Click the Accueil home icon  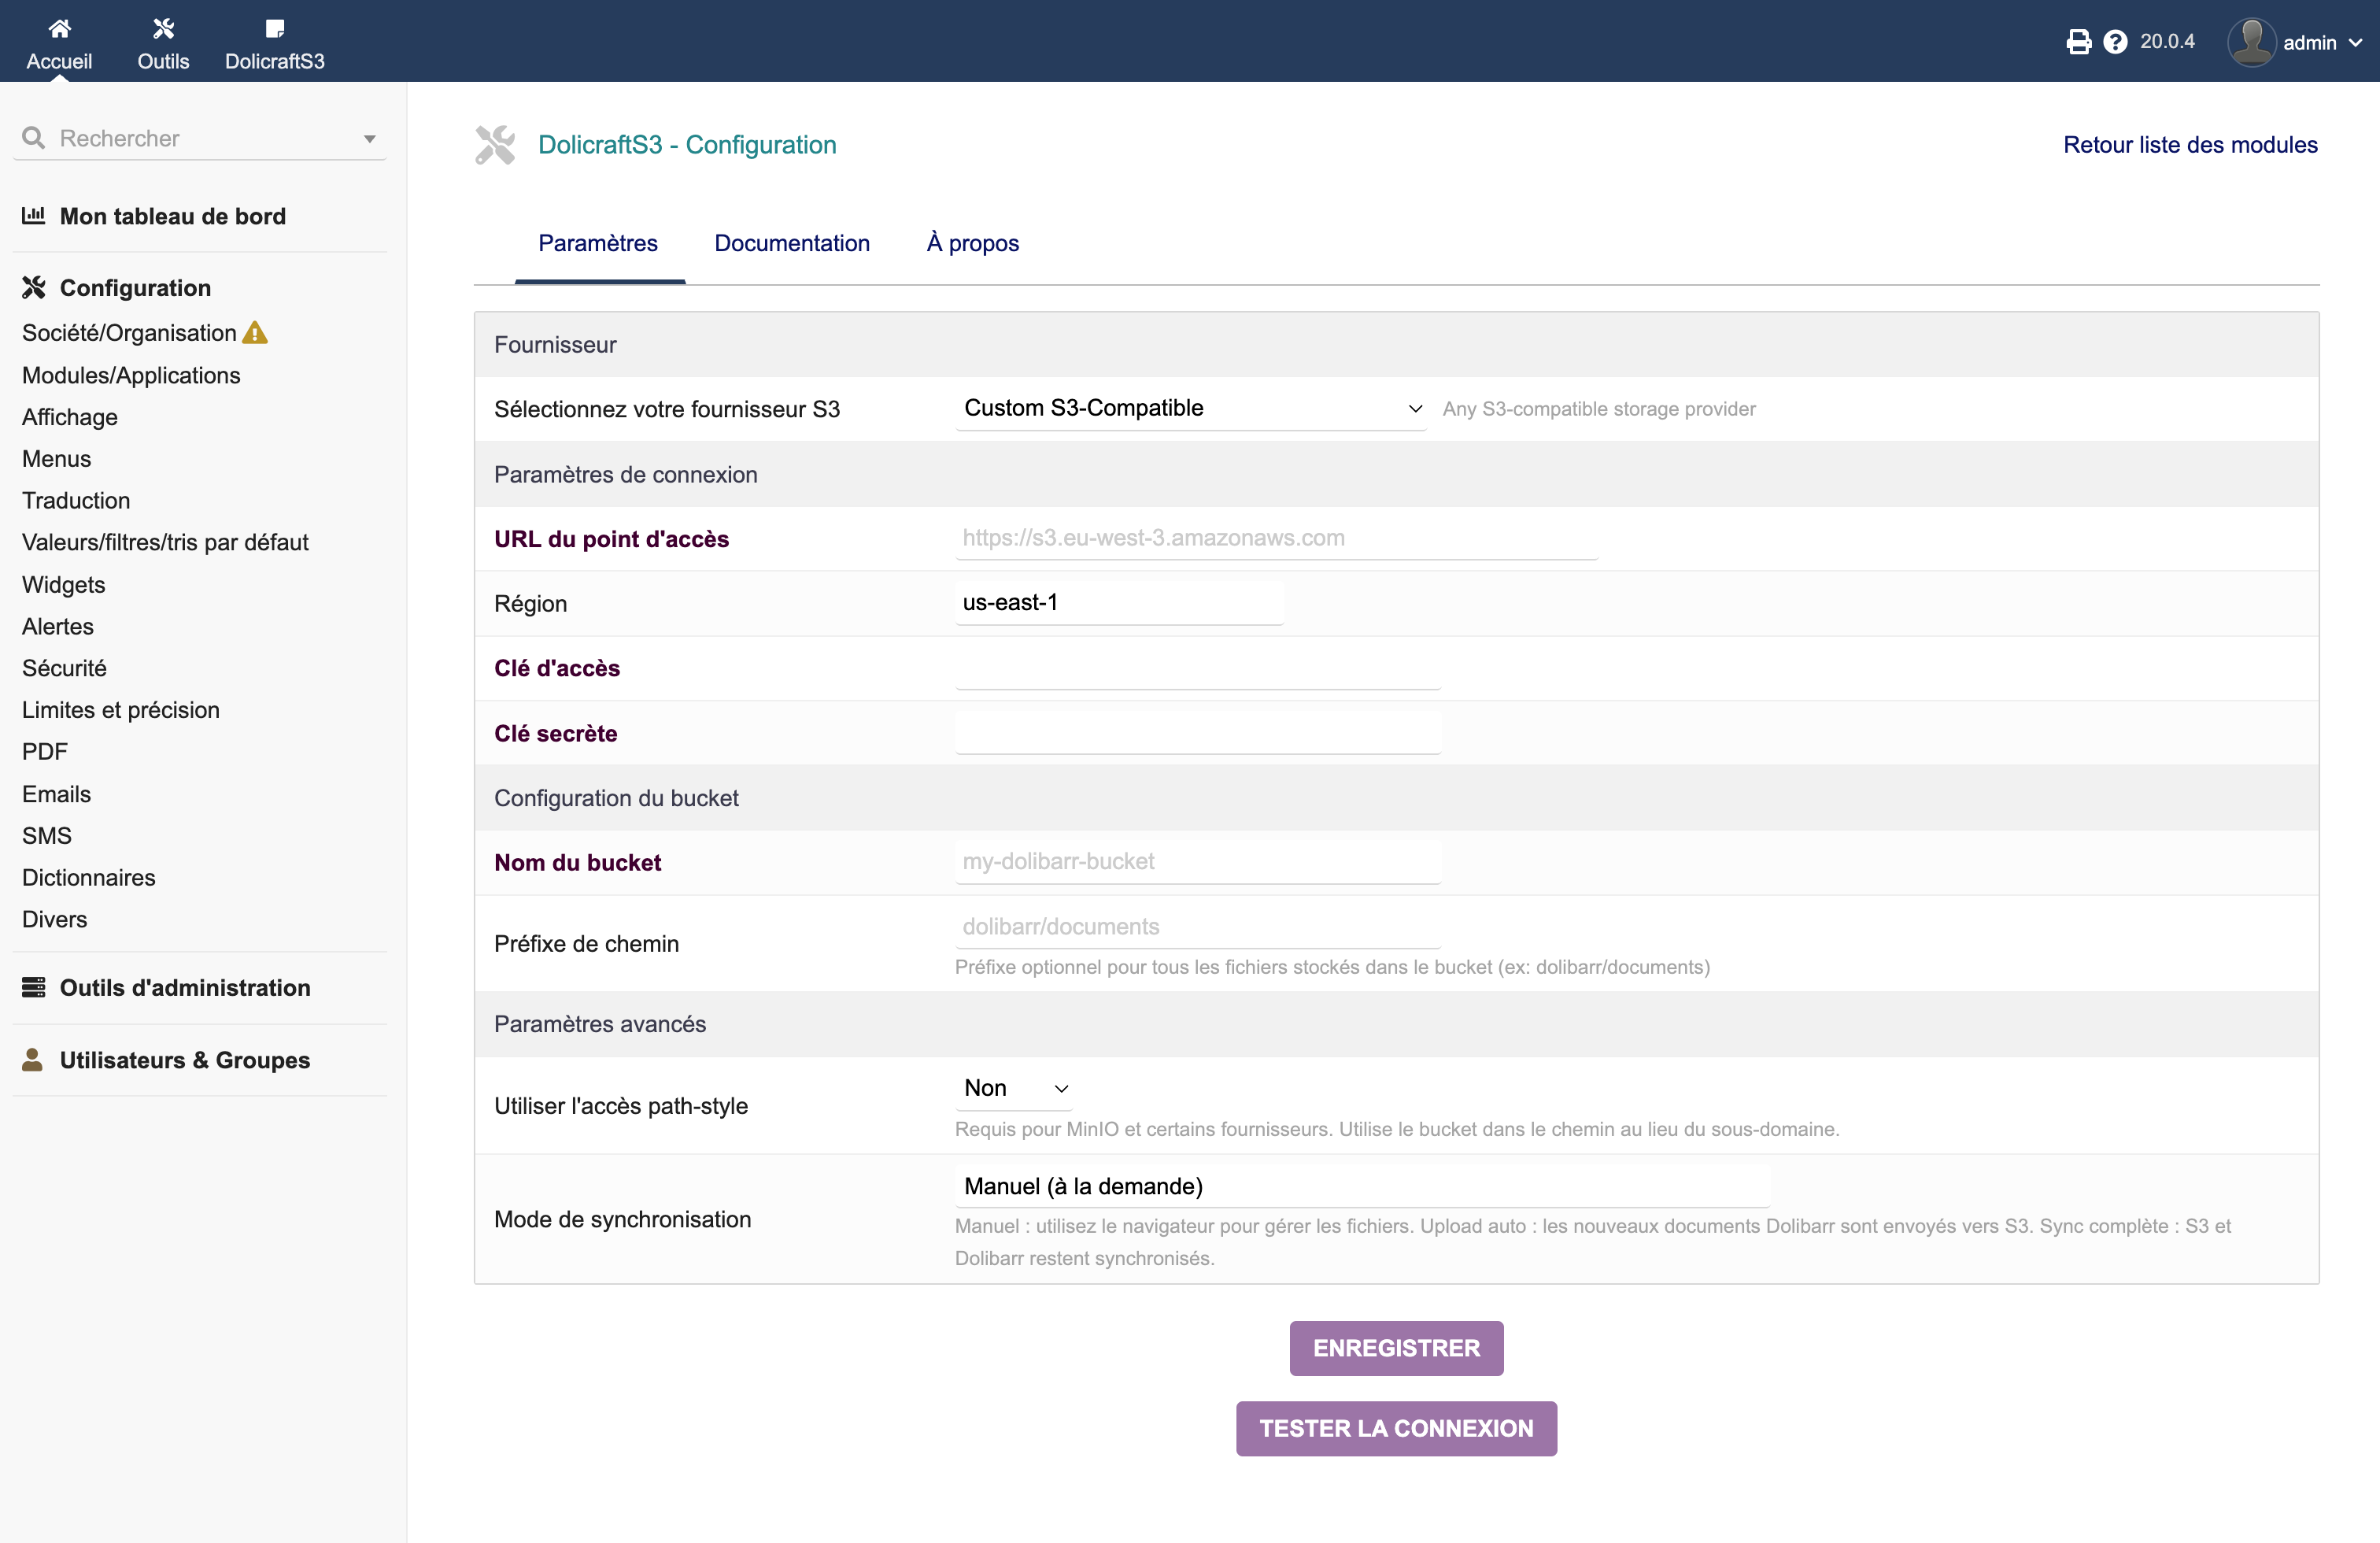tap(59, 28)
